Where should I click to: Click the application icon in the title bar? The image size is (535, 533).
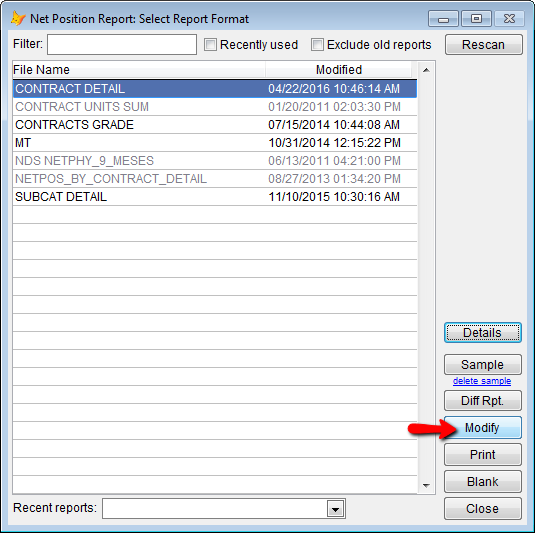tap(18, 18)
